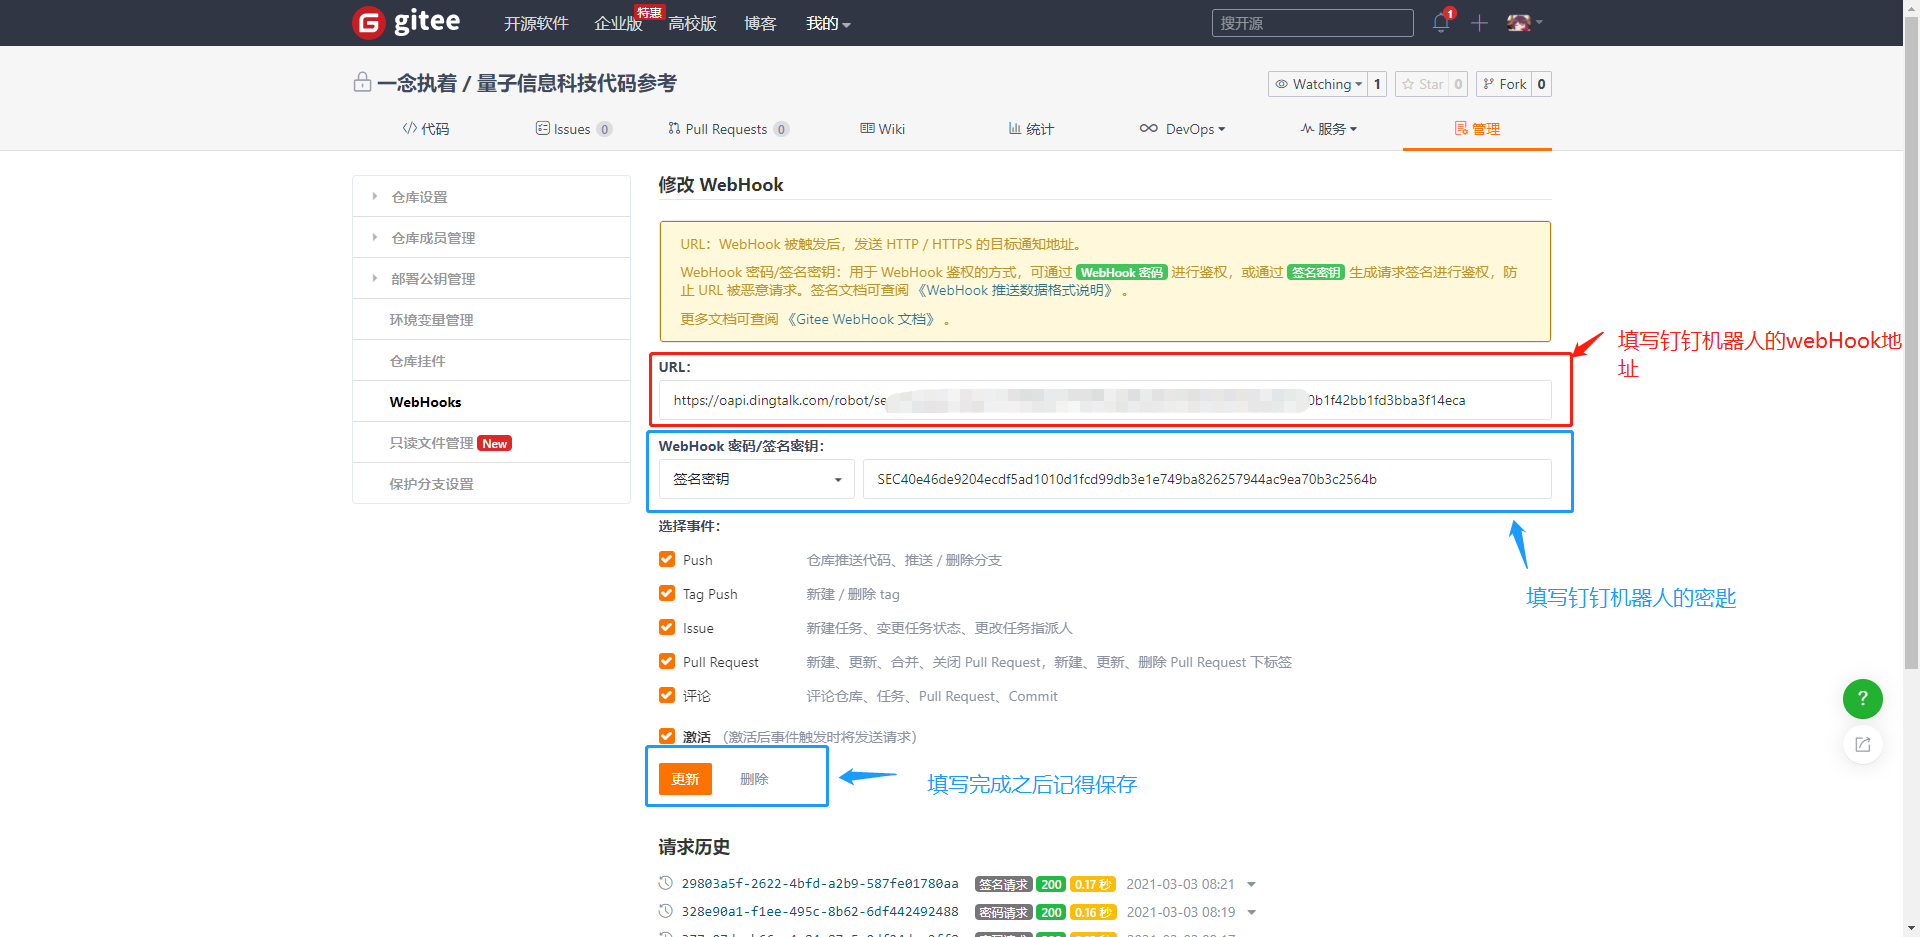Open the Pull Requests tab
Screen dimensions: 1920x937
pos(728,129)
